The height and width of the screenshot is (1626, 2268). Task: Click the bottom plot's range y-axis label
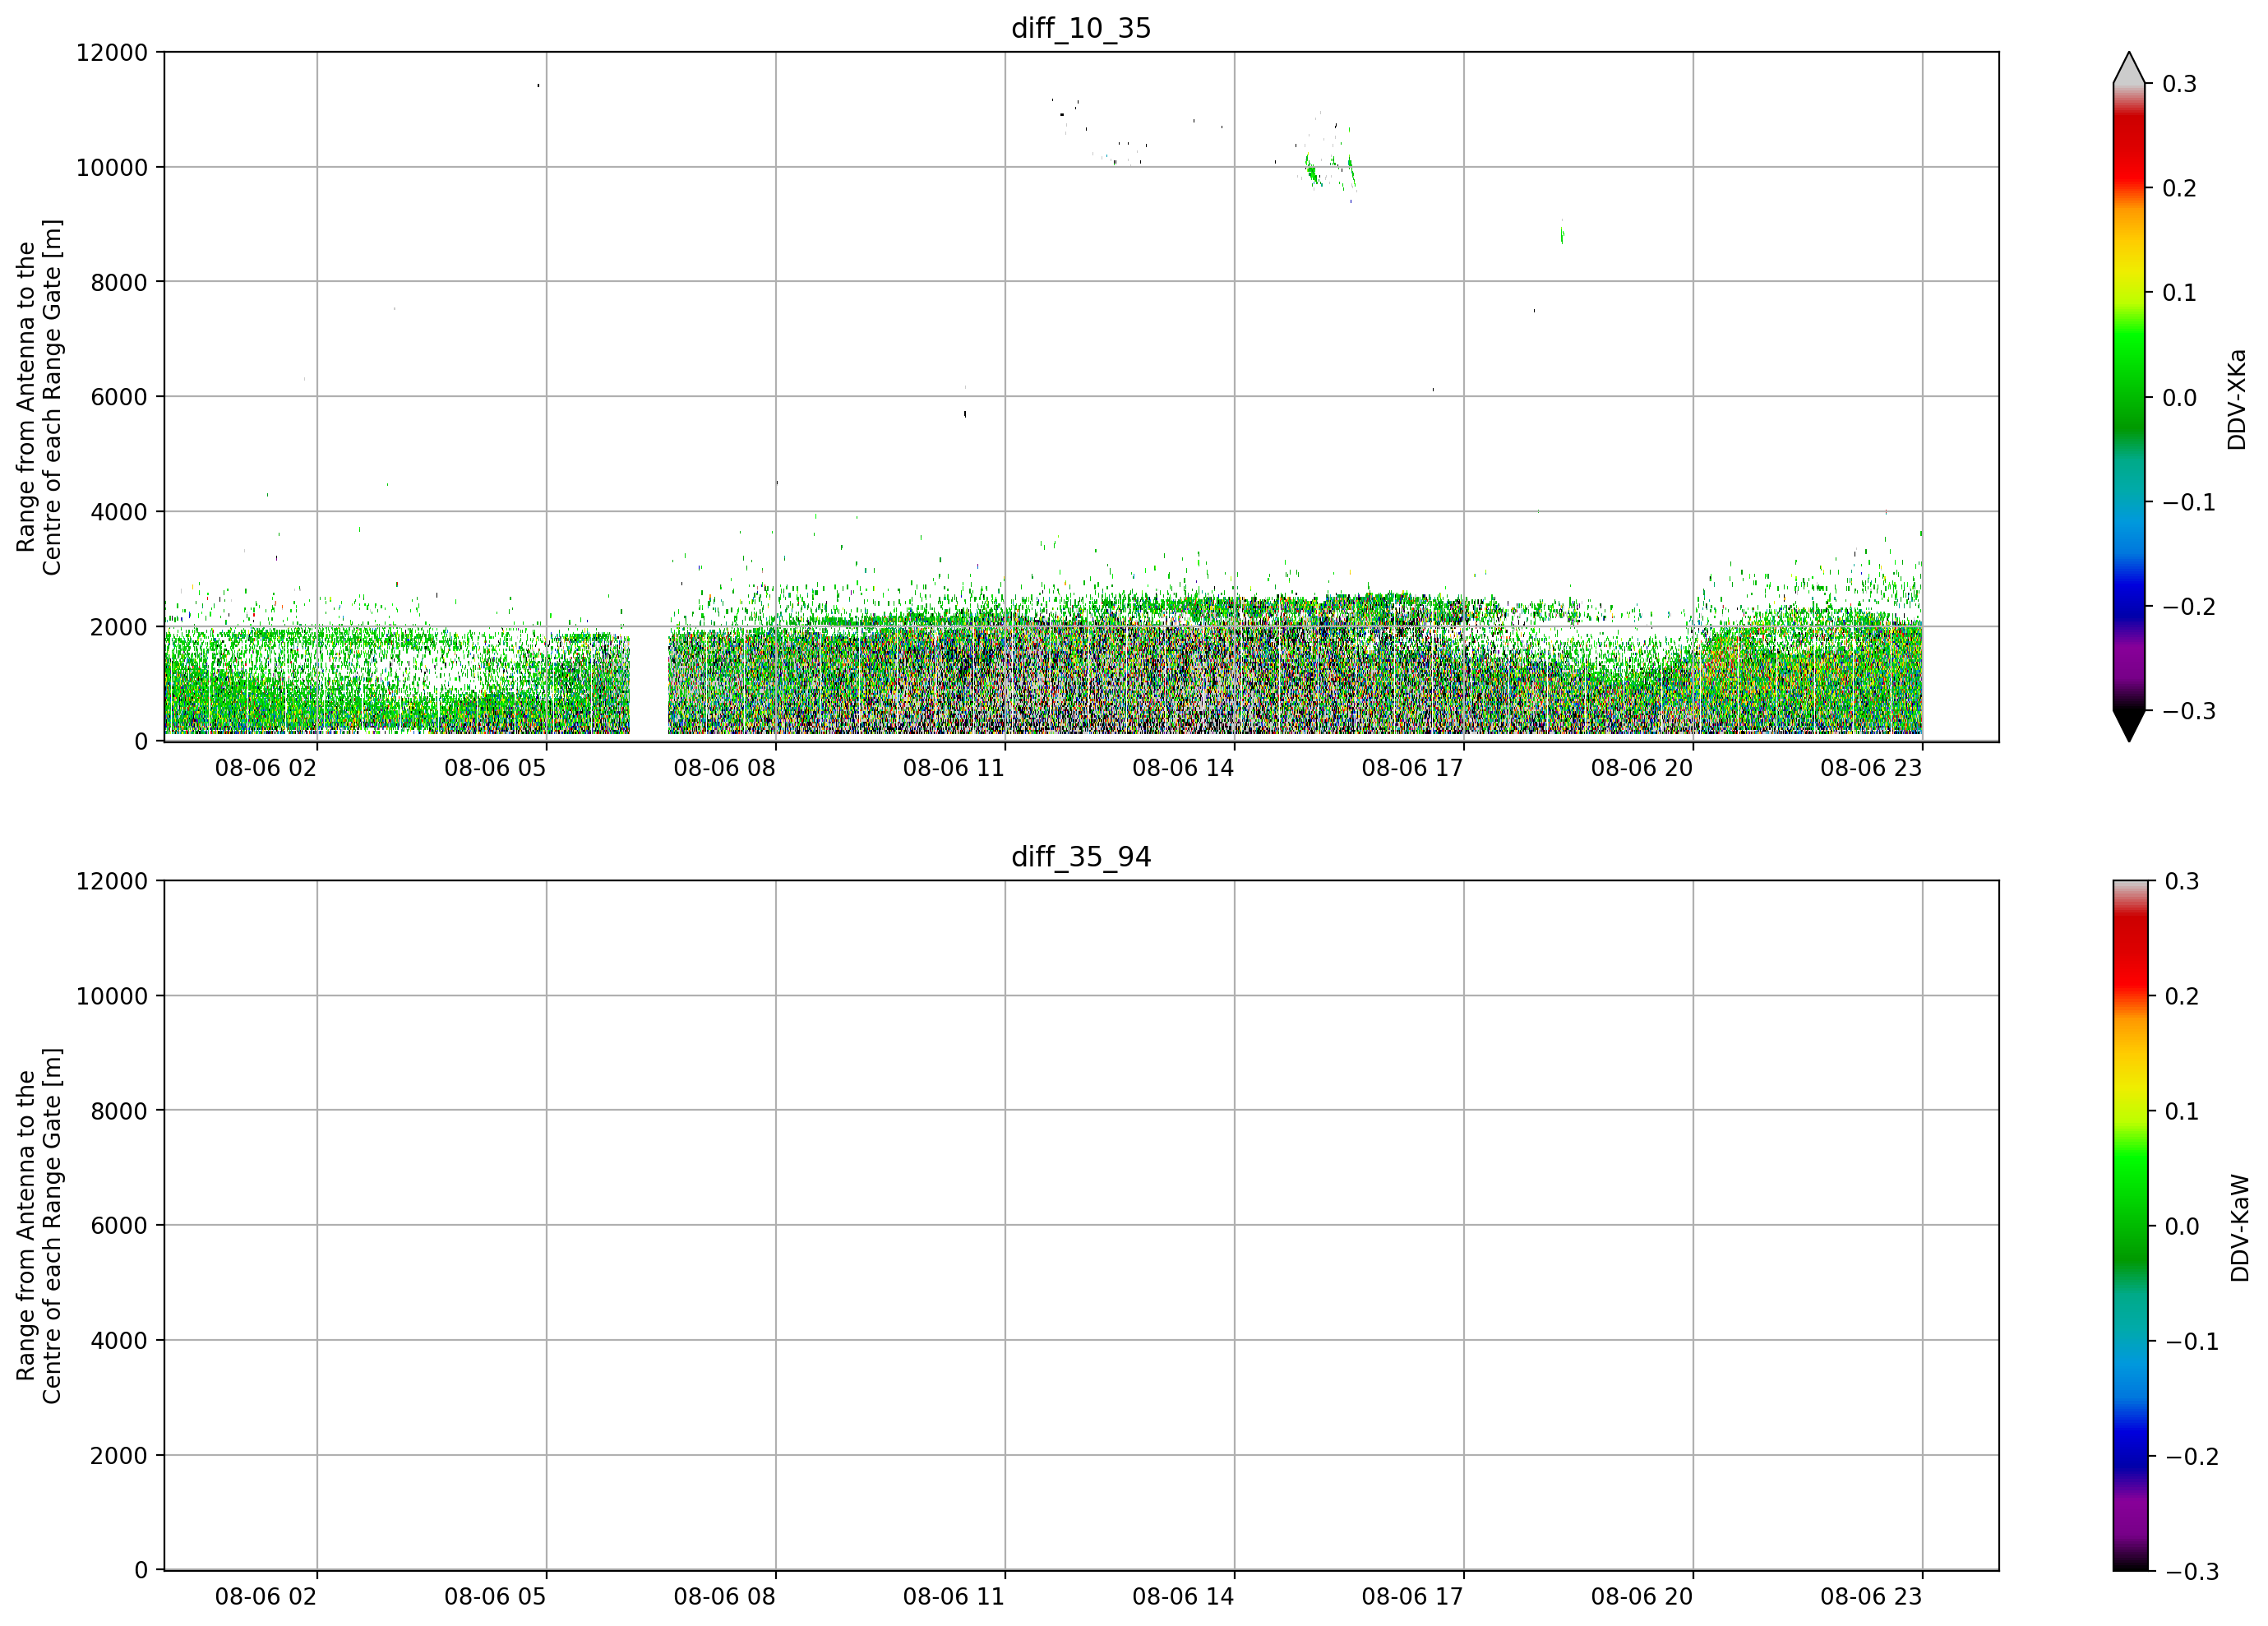pos(39,1226)
